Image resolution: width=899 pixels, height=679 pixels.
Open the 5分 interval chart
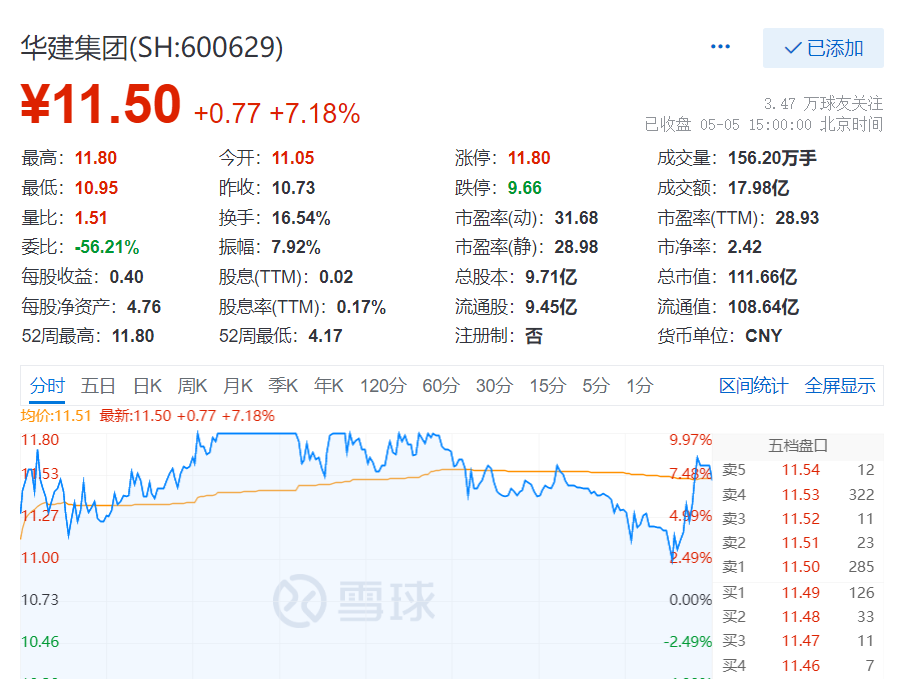(596, 385)
